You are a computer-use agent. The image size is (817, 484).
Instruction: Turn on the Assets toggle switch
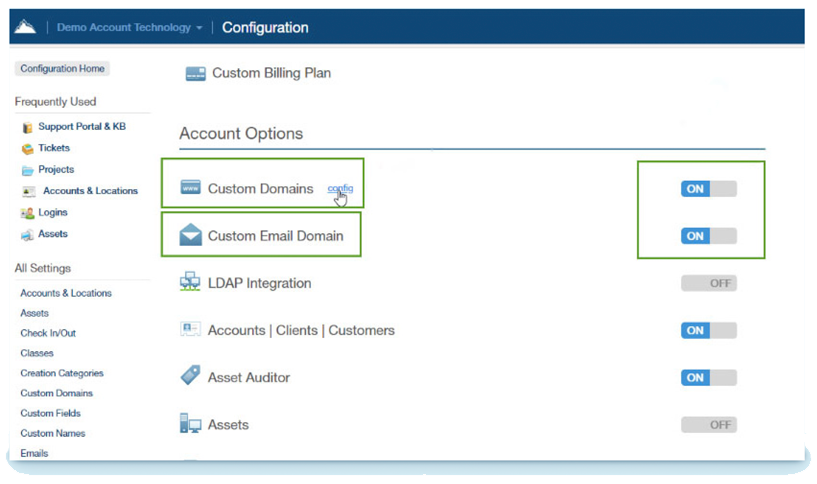[708, 424]
